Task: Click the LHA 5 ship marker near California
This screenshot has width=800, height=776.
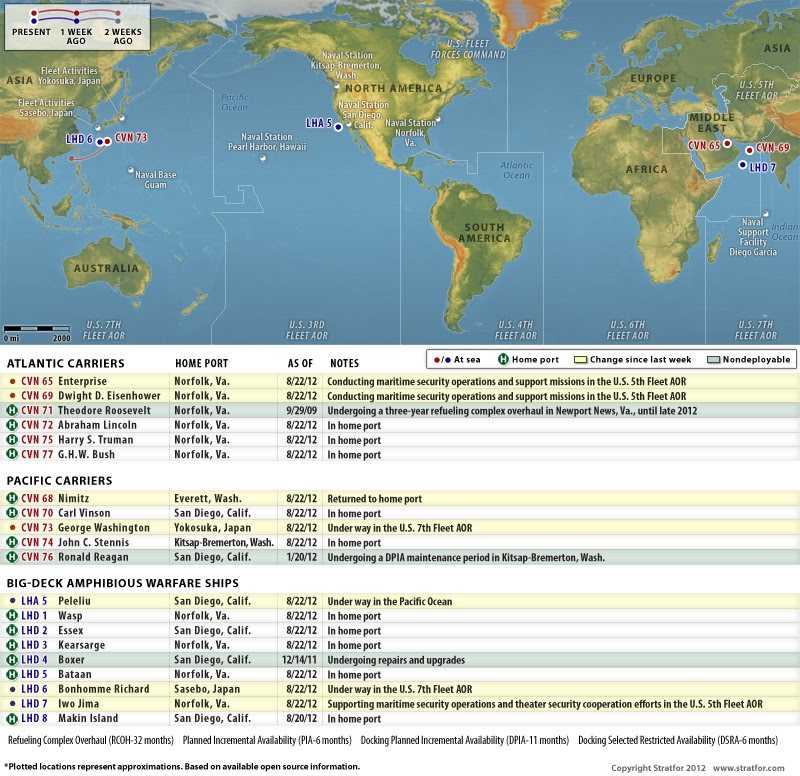Action: 339,127
